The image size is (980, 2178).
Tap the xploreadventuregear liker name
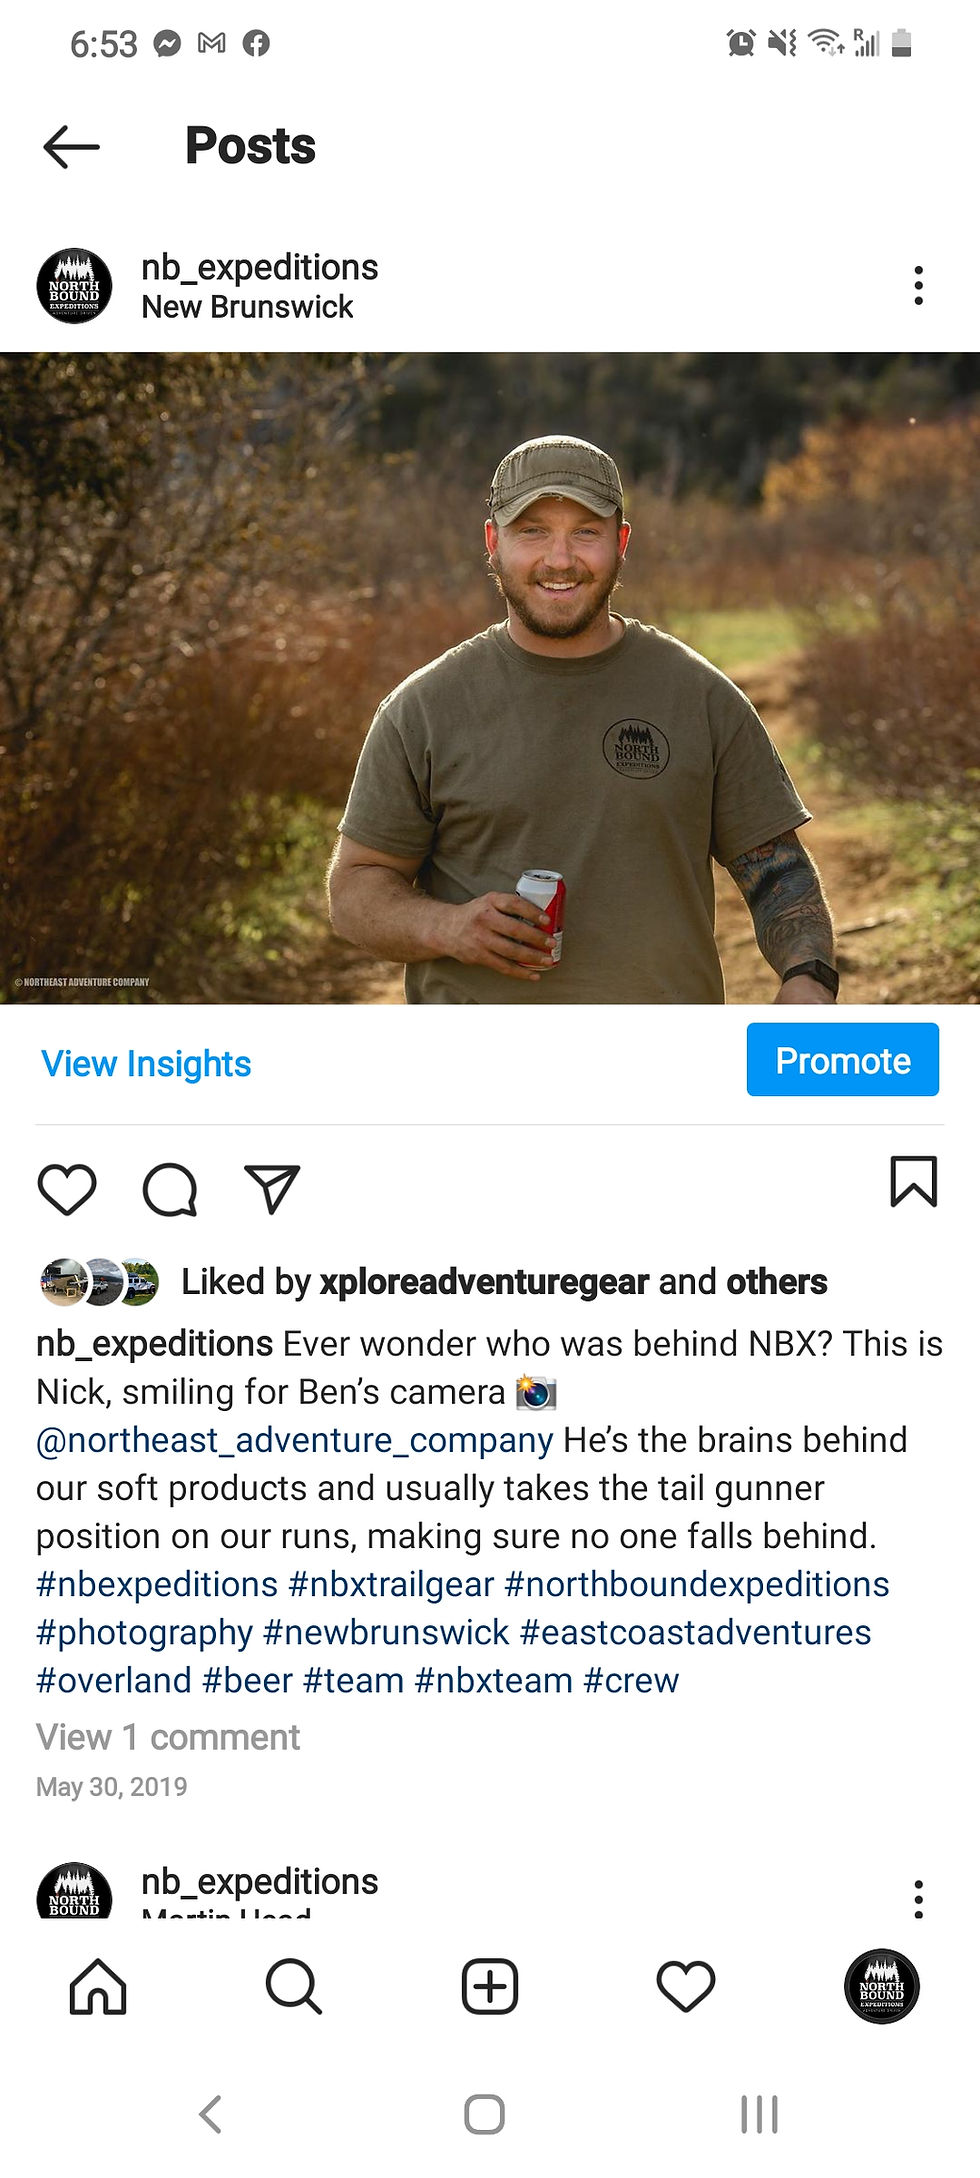(484, 1282)
